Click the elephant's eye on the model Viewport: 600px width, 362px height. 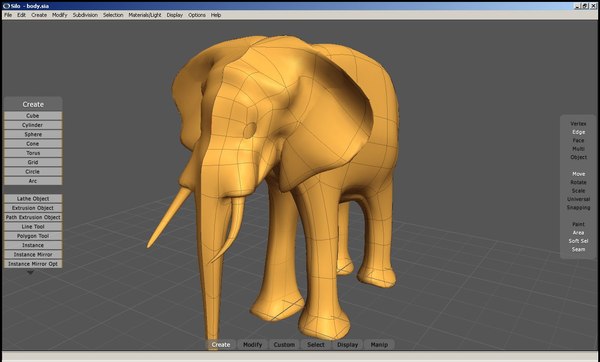[x=249, y=130]
